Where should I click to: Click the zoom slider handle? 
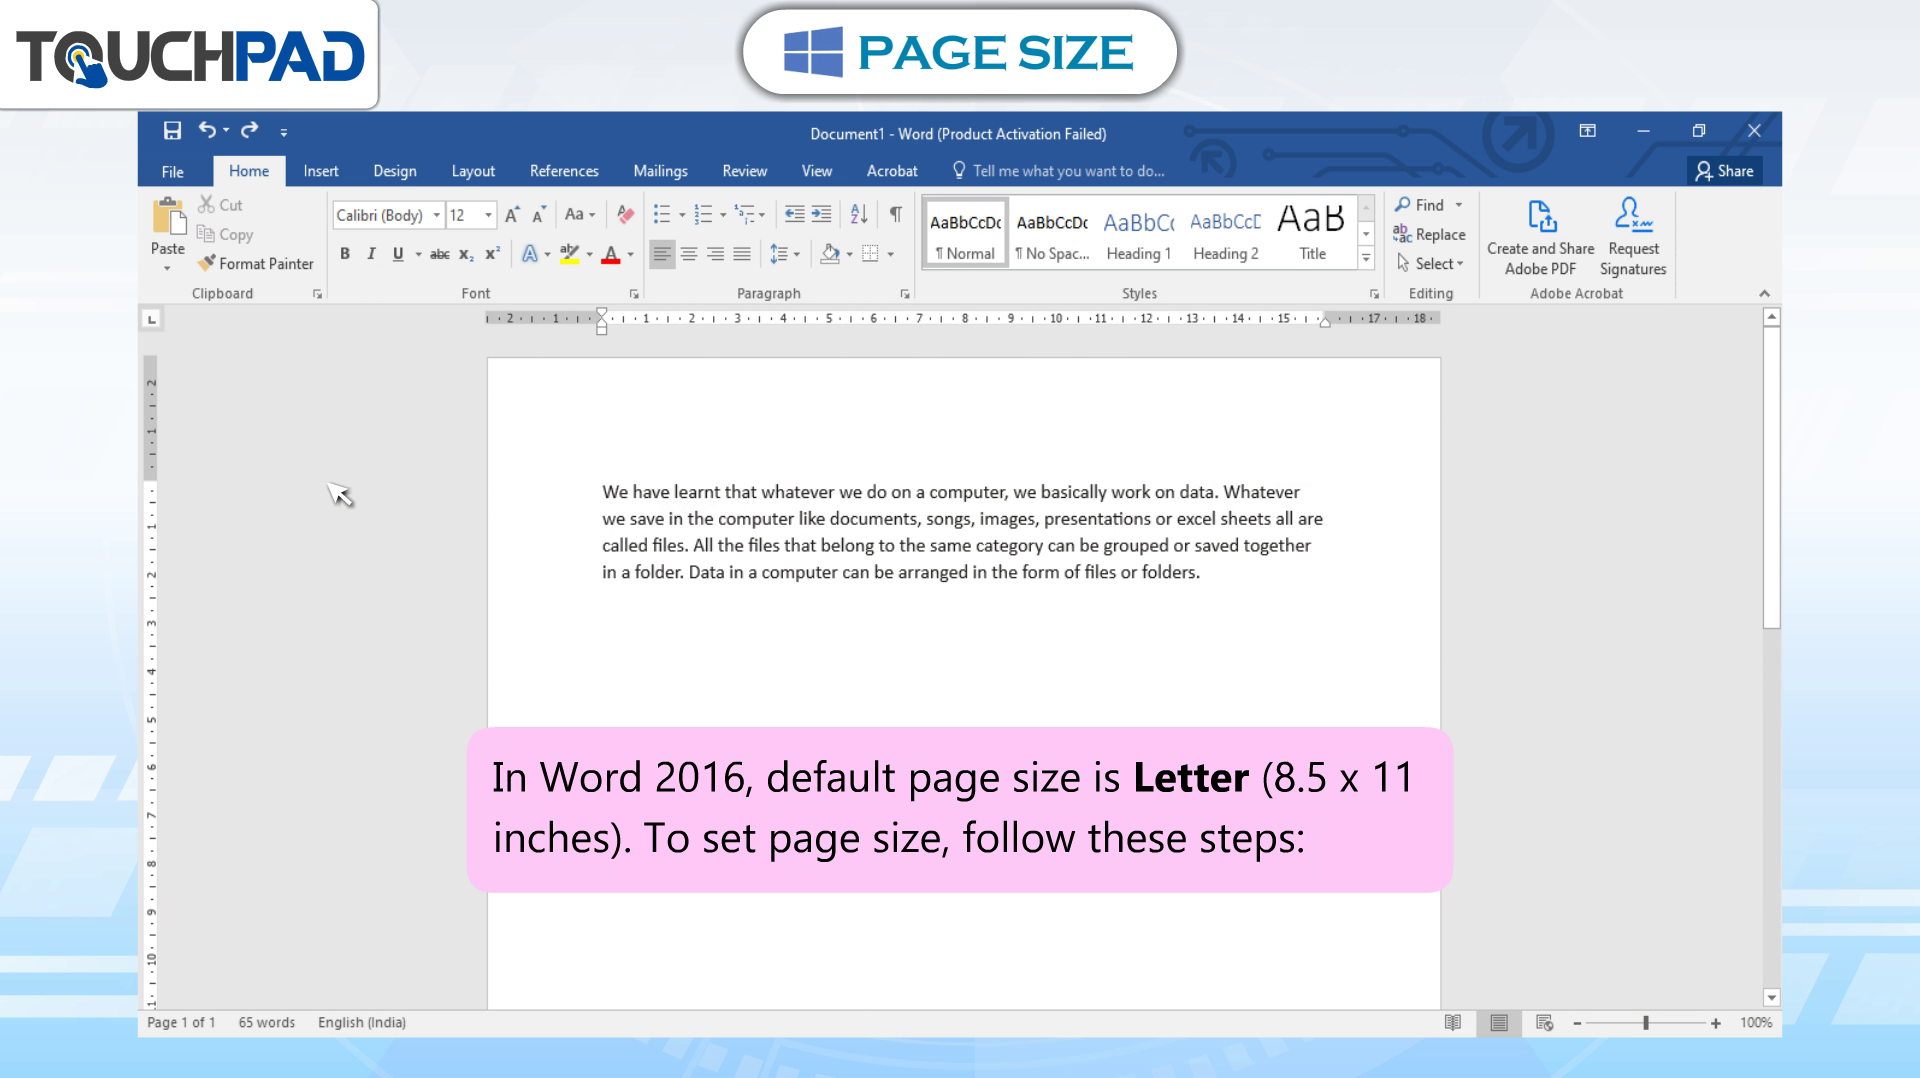coord(1646,1022)
